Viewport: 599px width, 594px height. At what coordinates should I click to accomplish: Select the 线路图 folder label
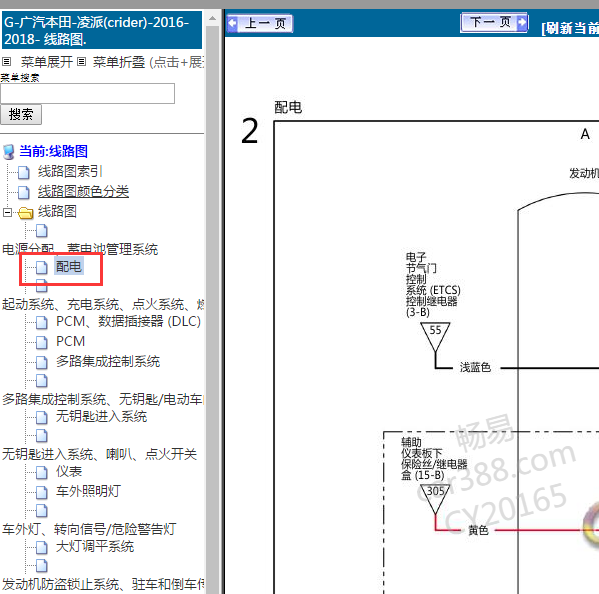(57, 211)
